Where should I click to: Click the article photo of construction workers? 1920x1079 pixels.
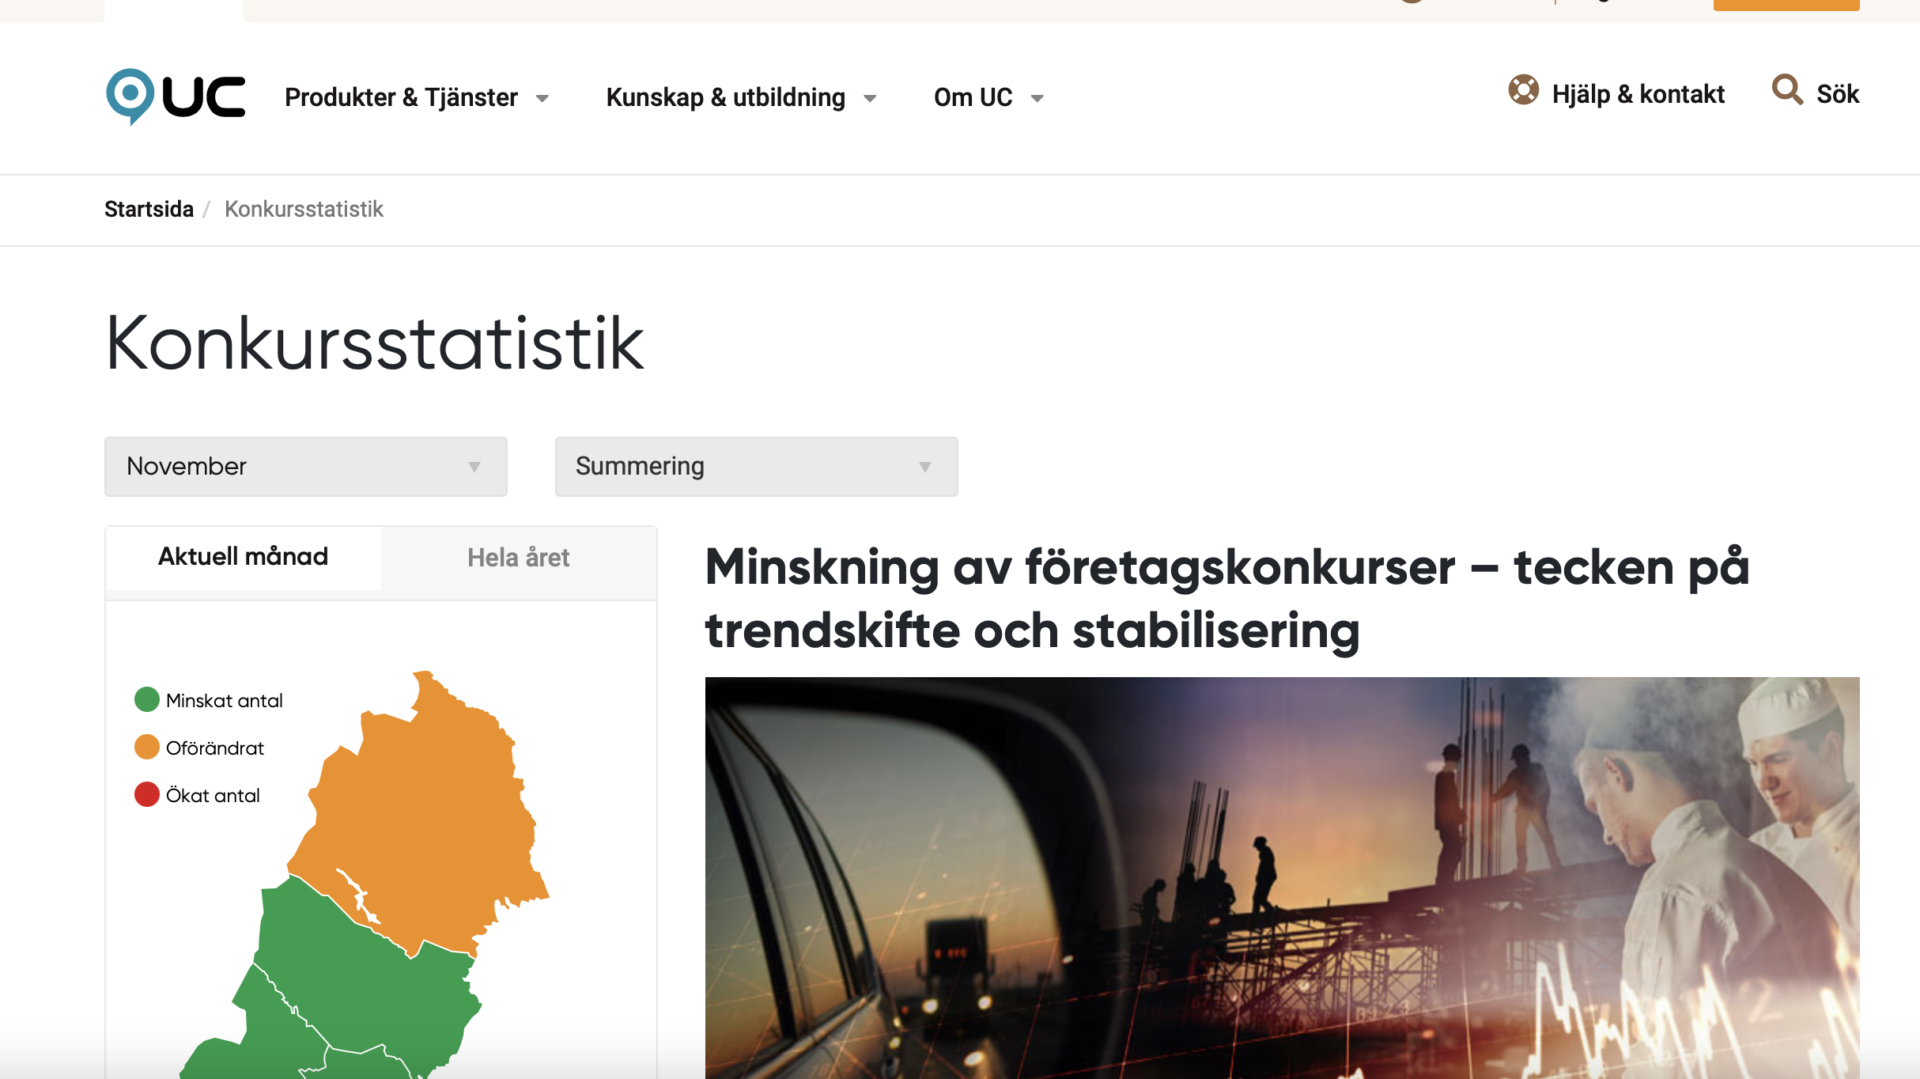pyautogui.click(x=1282, y=877)
